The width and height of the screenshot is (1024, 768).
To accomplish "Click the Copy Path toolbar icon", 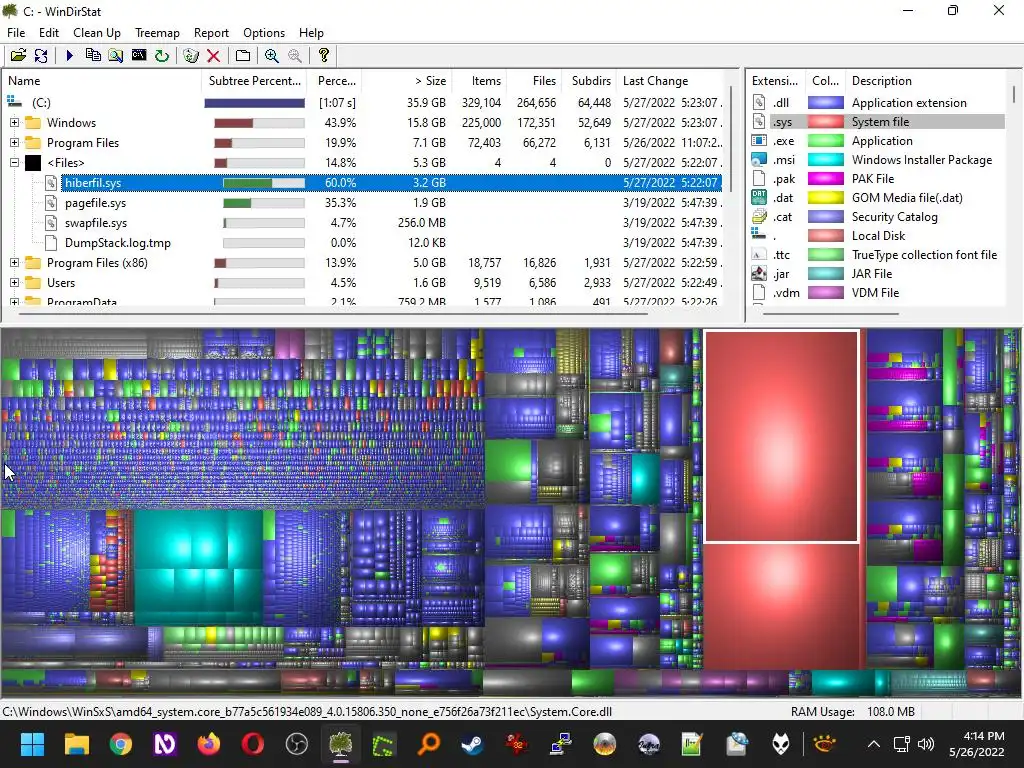I will 93,56.
